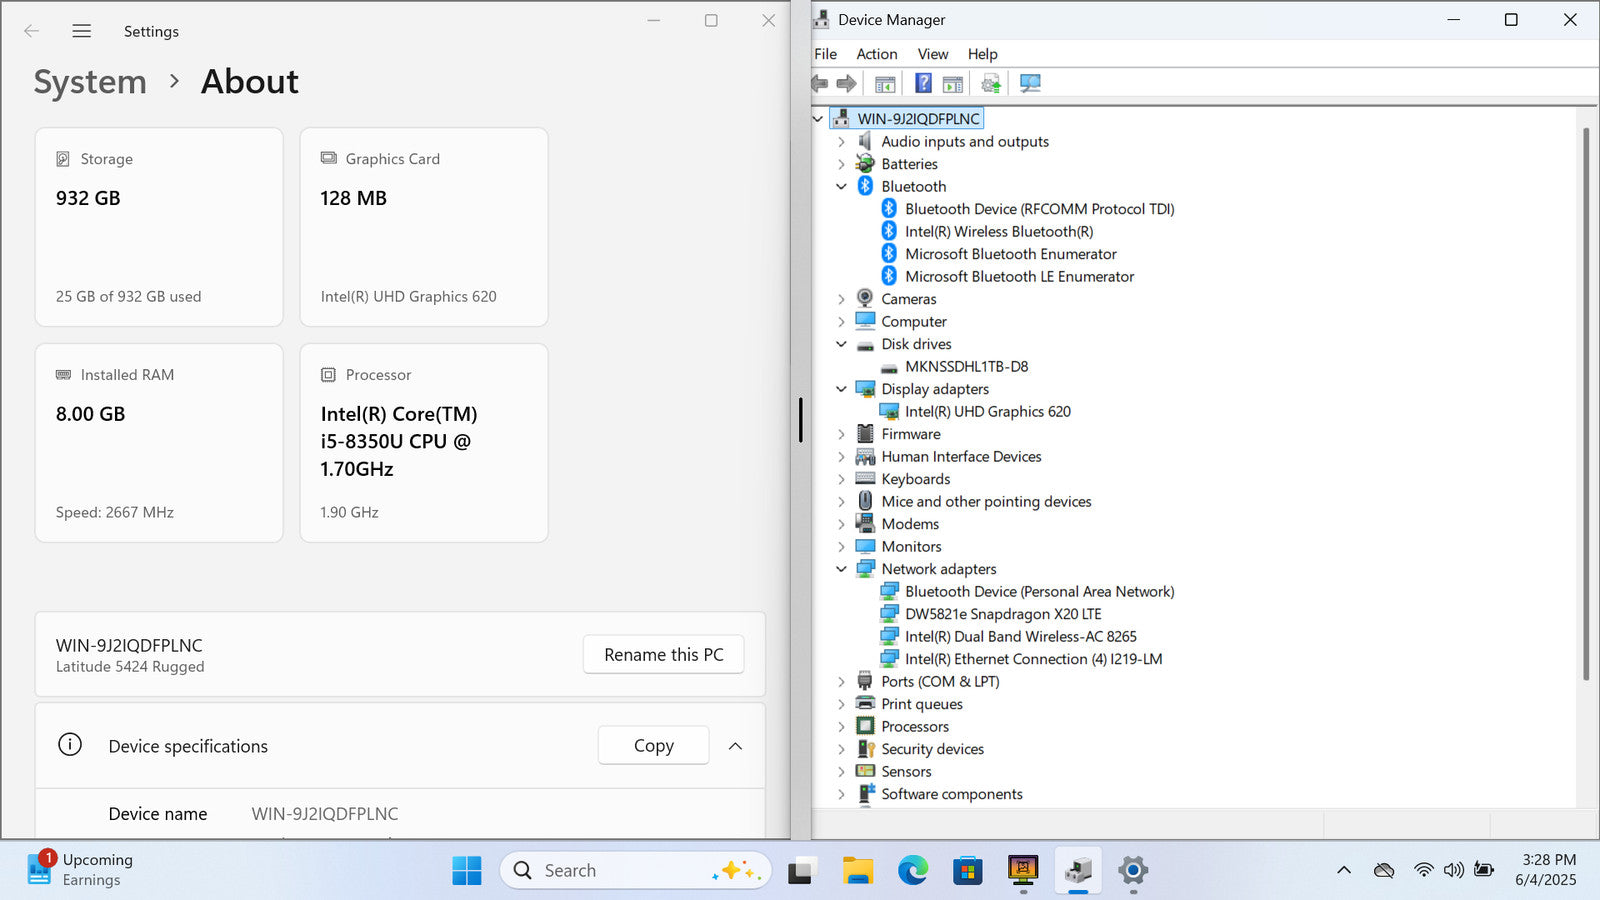Image resolution: width=1600 pixels, height=900 pixels.
Task: Open the Help menu in Device Manager
Action: pos(982,54)
